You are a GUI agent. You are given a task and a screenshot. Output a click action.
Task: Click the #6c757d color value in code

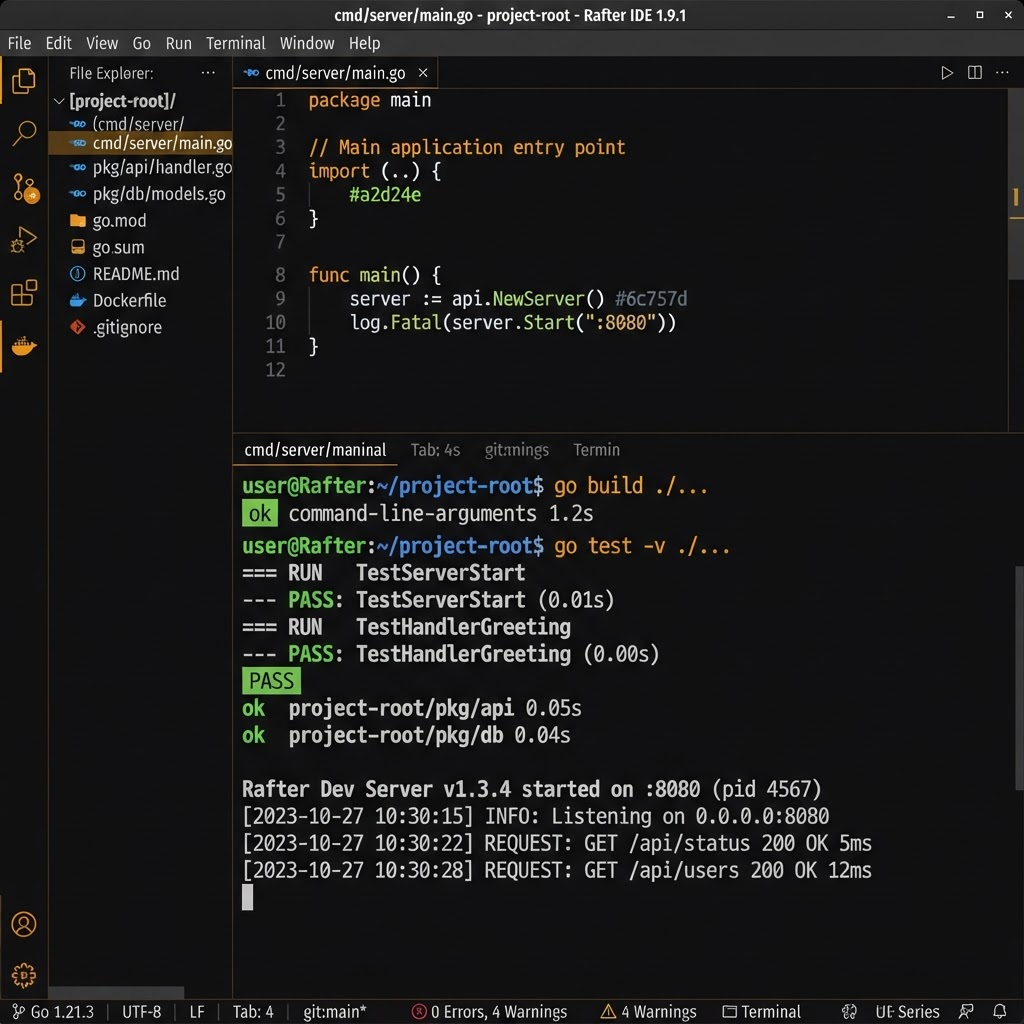[650, 299]
